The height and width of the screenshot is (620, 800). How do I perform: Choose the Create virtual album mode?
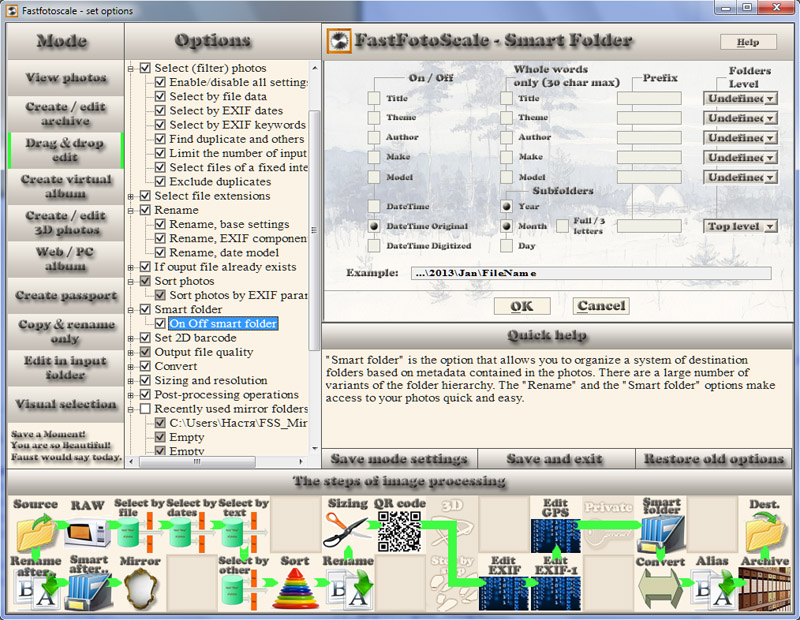coord(66,186)
